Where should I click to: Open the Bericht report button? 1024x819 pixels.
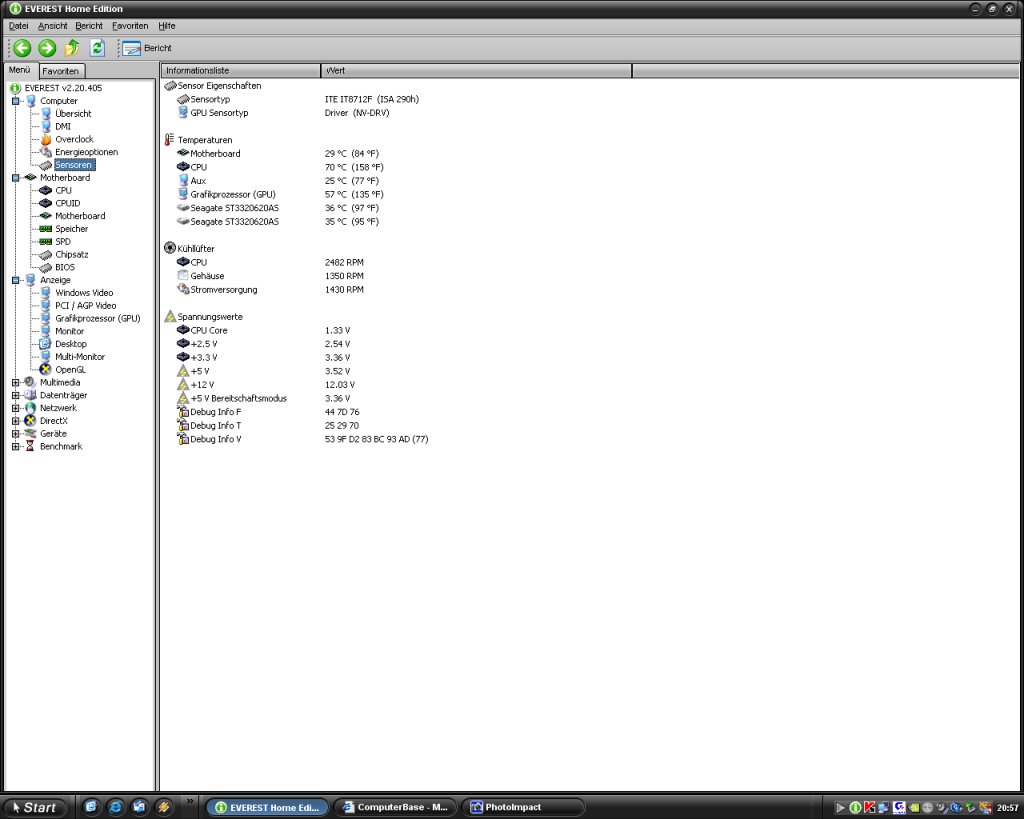click(147, 48)
